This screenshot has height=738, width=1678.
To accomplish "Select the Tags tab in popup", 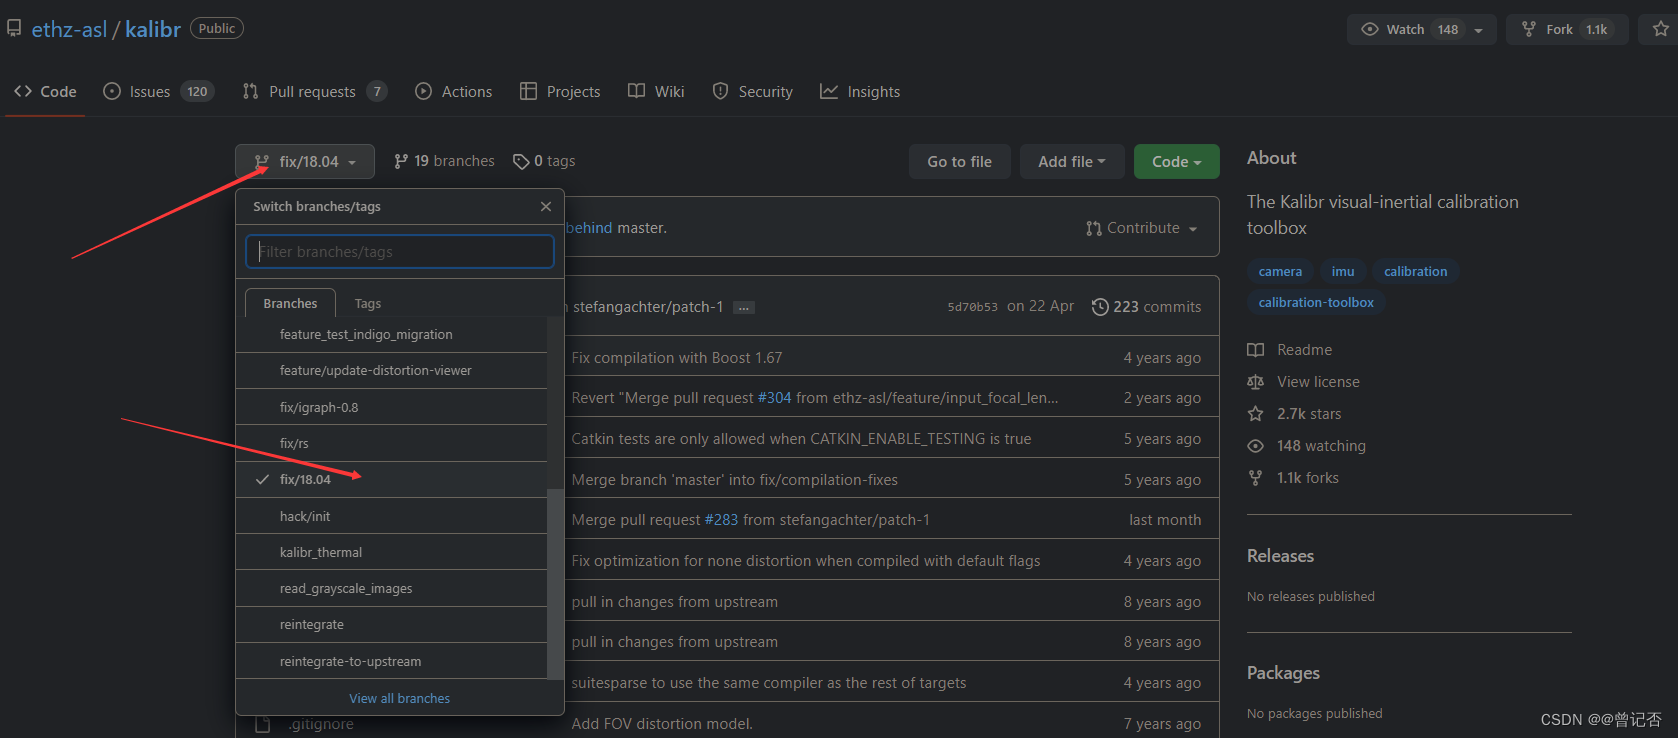I will 368,303.
